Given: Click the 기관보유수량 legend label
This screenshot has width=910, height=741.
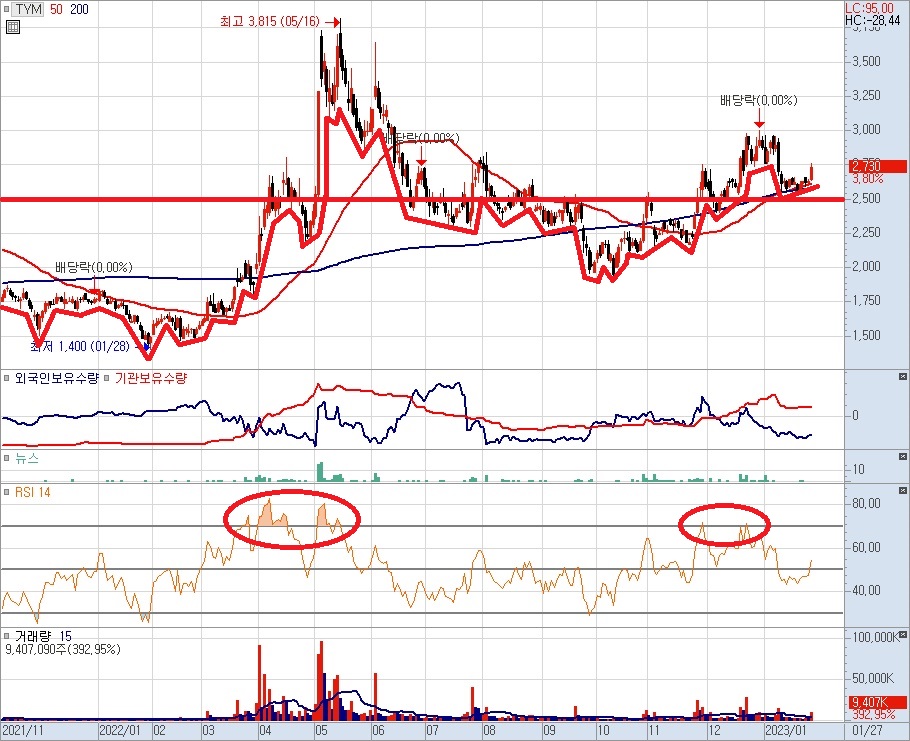Looking at the screenshot, I should 151,379.
